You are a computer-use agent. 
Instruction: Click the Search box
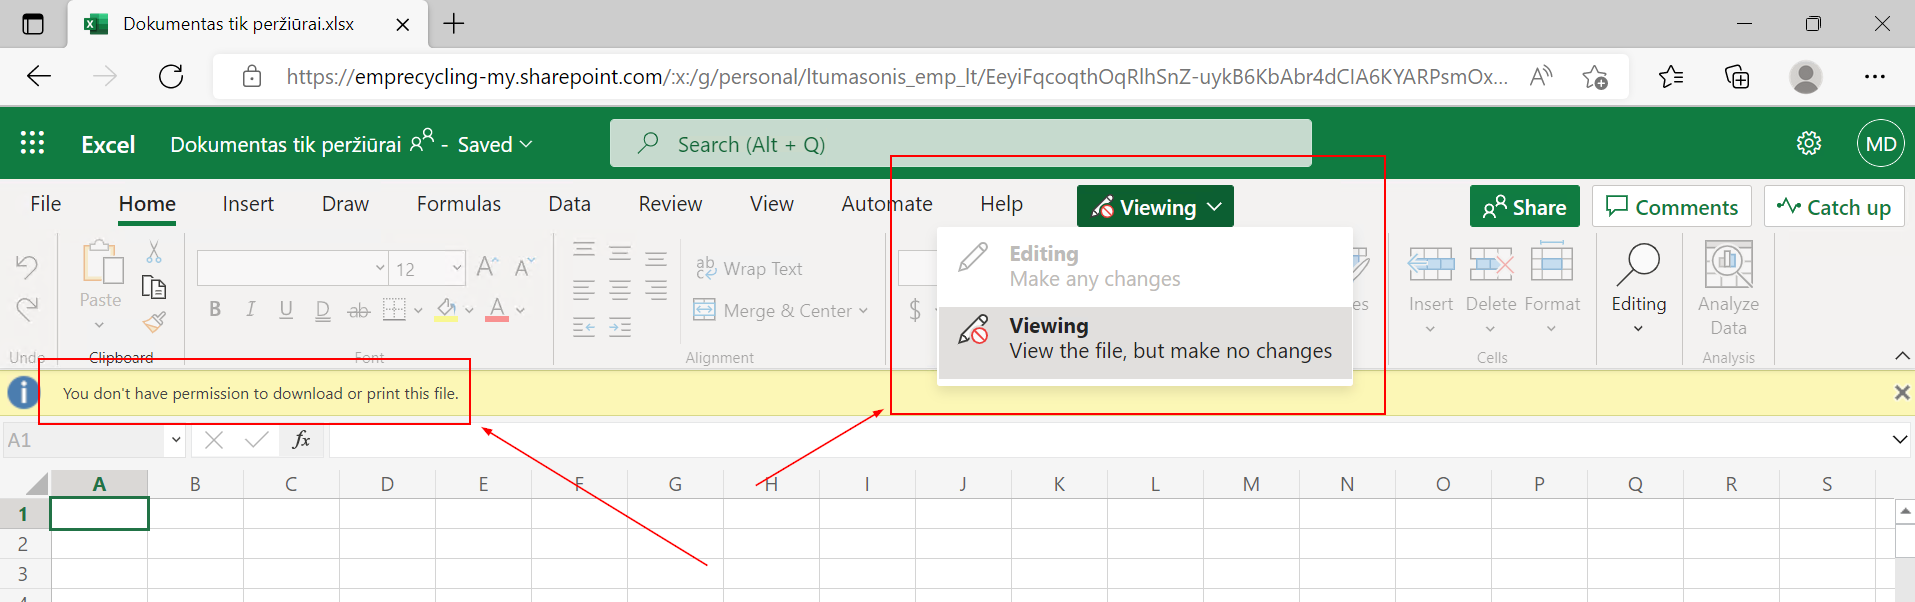tap(960, 144)
